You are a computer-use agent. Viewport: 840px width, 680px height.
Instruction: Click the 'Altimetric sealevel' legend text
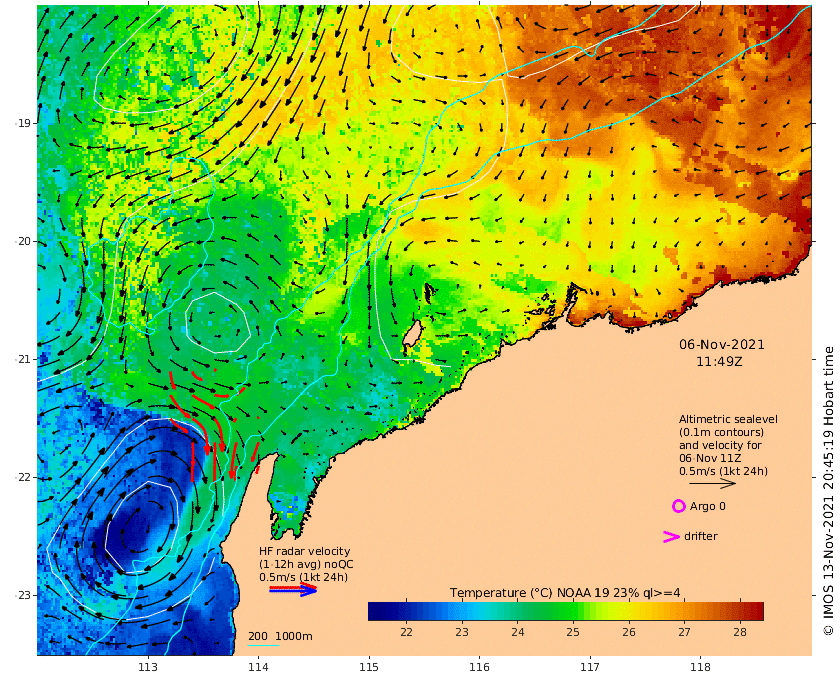point(728,420)
